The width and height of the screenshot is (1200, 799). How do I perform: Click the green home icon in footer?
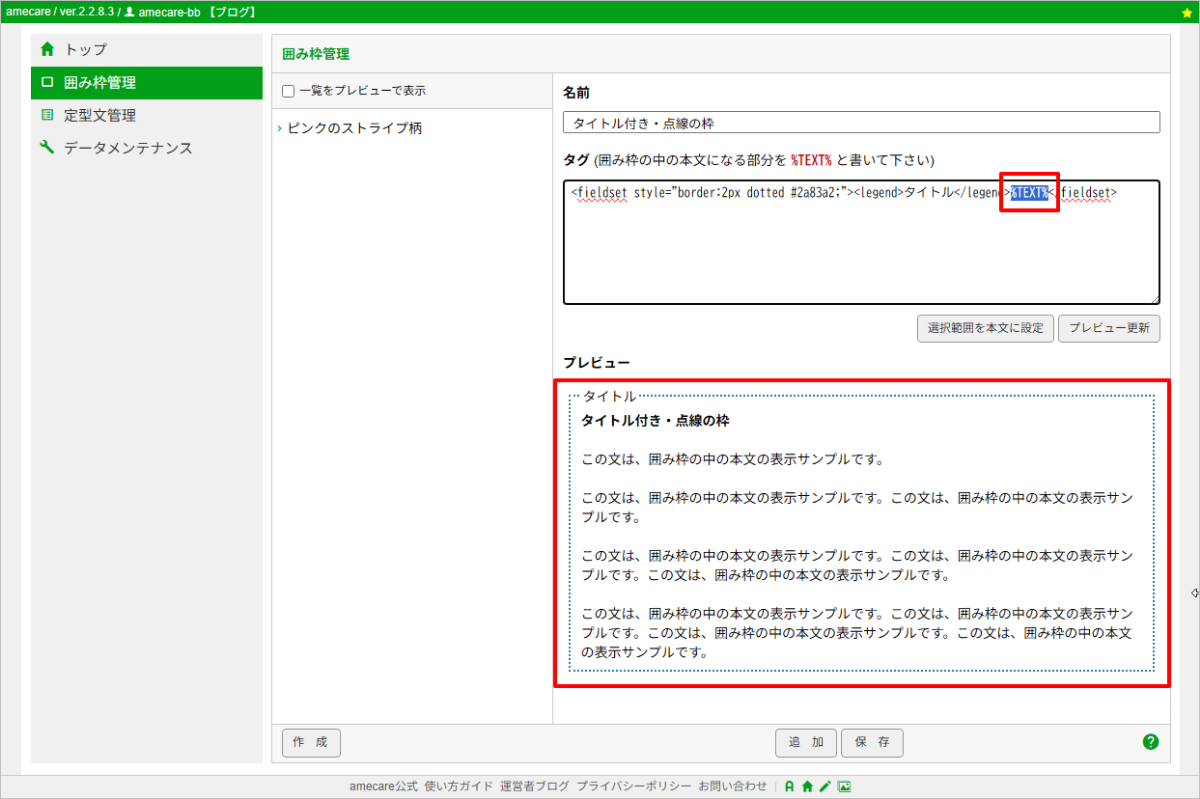pyautogui.click(x=807, y=787)
